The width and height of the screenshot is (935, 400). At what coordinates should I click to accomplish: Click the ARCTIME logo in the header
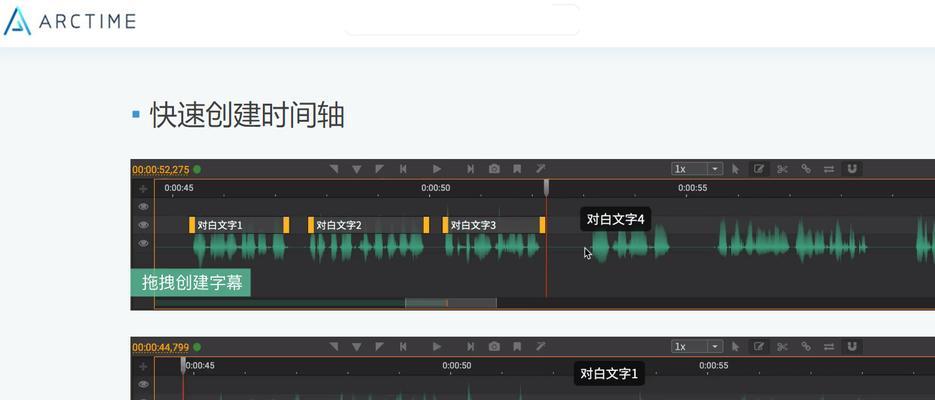(69, 21)
